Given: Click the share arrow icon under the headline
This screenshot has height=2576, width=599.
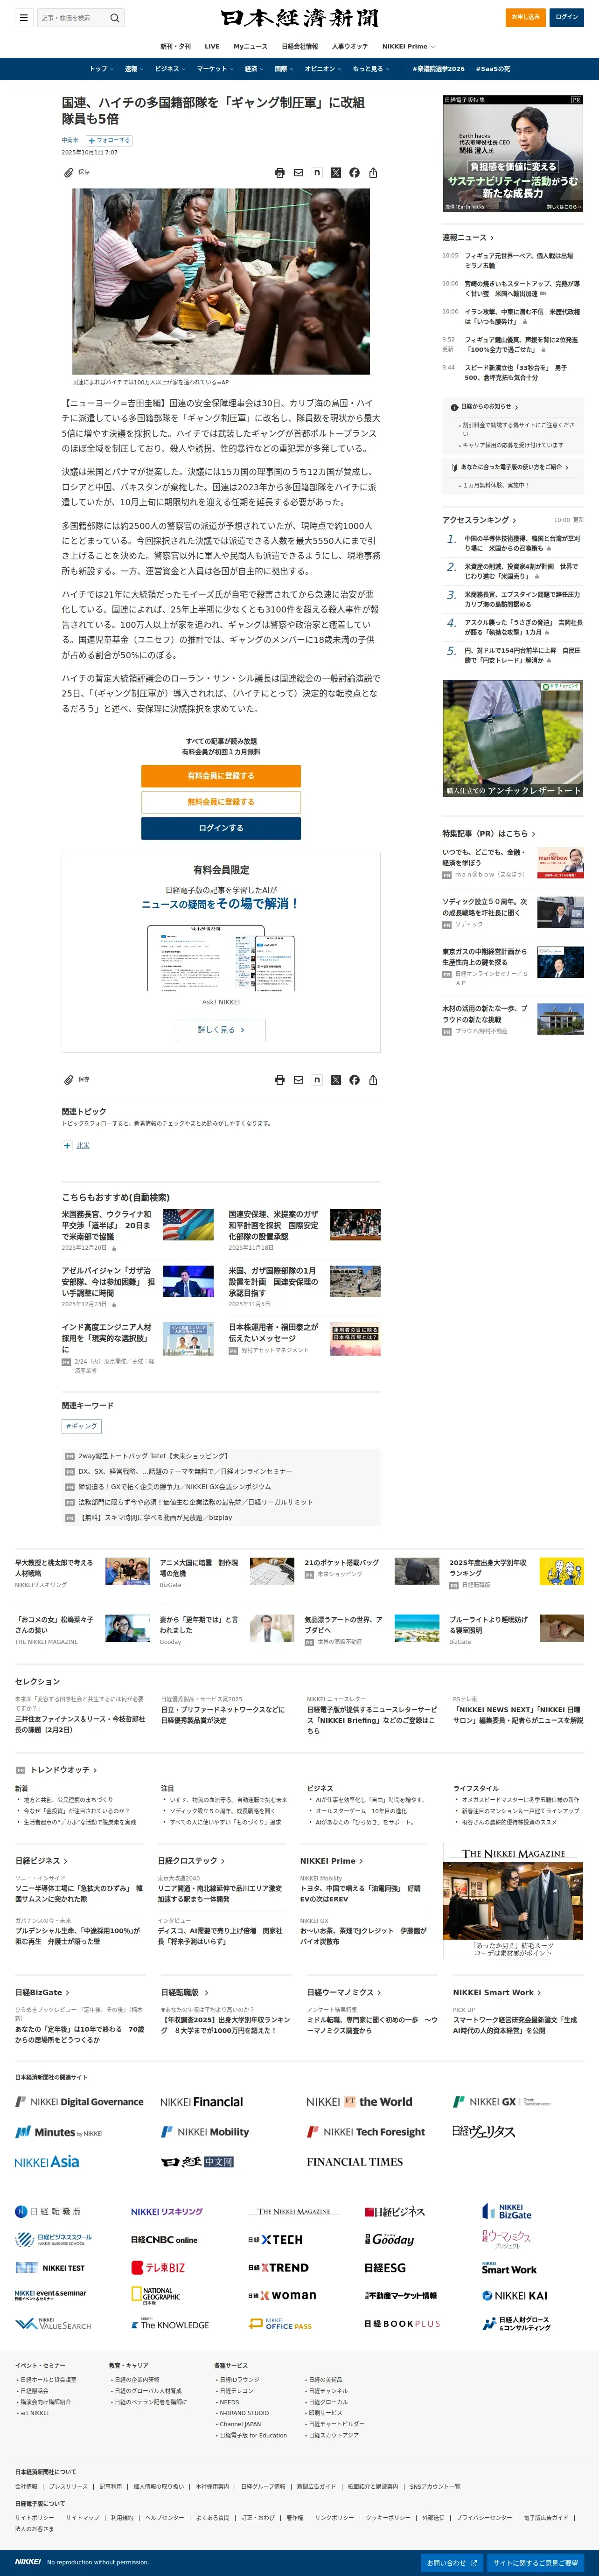Looking at the screenshot, I should (373, 173).
